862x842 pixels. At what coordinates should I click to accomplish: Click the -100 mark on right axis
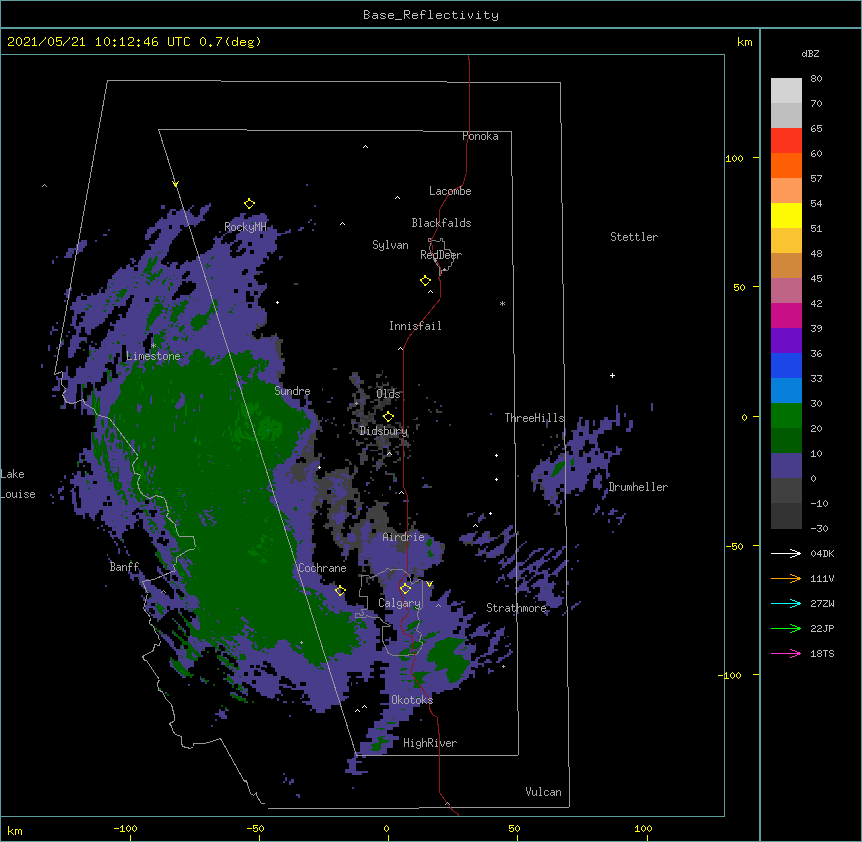click(x=730, y=675)
